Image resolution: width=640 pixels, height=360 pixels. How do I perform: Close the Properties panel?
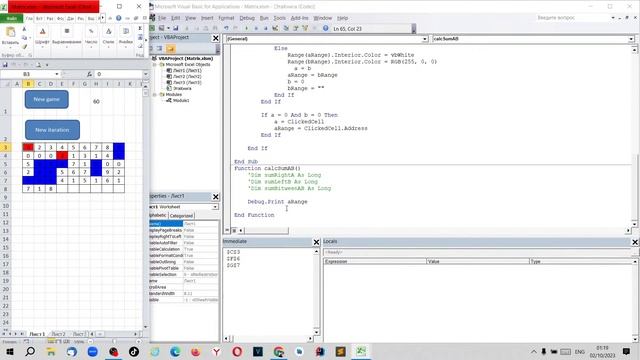[216, 197]
